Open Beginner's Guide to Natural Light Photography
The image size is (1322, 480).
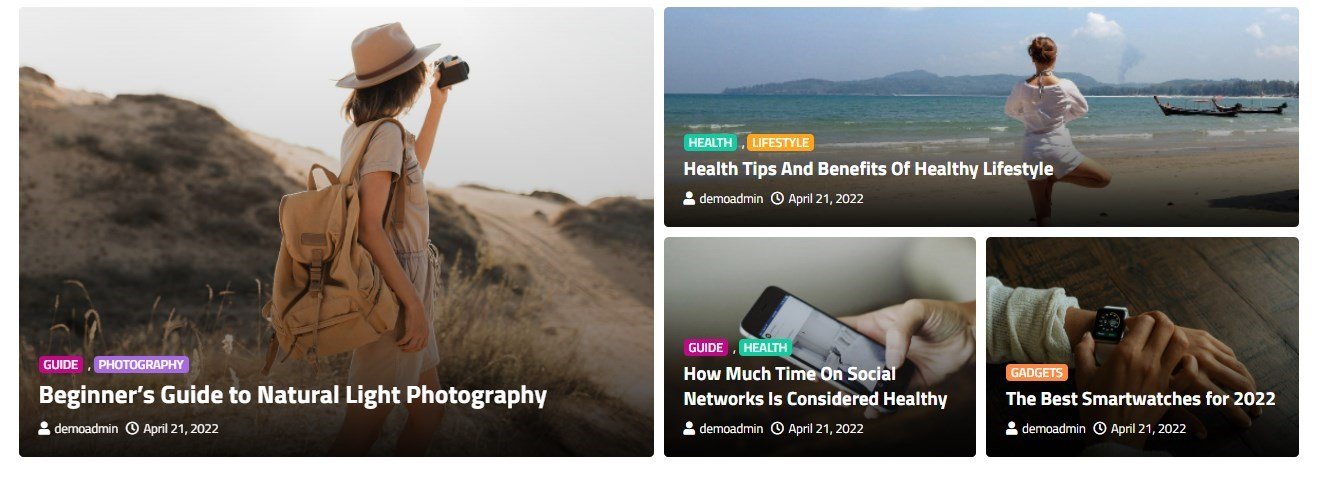(293, 395)
